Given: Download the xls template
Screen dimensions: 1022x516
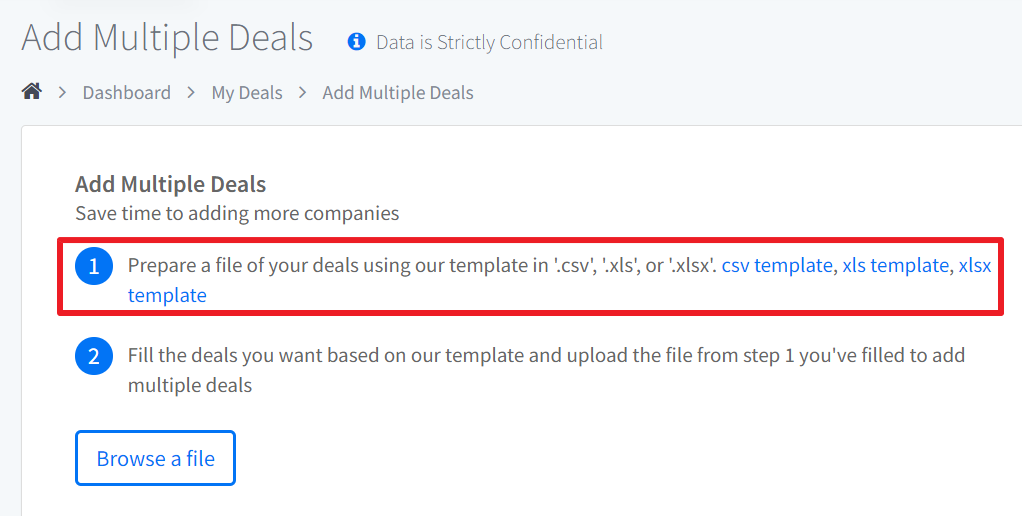Looking at the screenshot, I should (896, 265).
